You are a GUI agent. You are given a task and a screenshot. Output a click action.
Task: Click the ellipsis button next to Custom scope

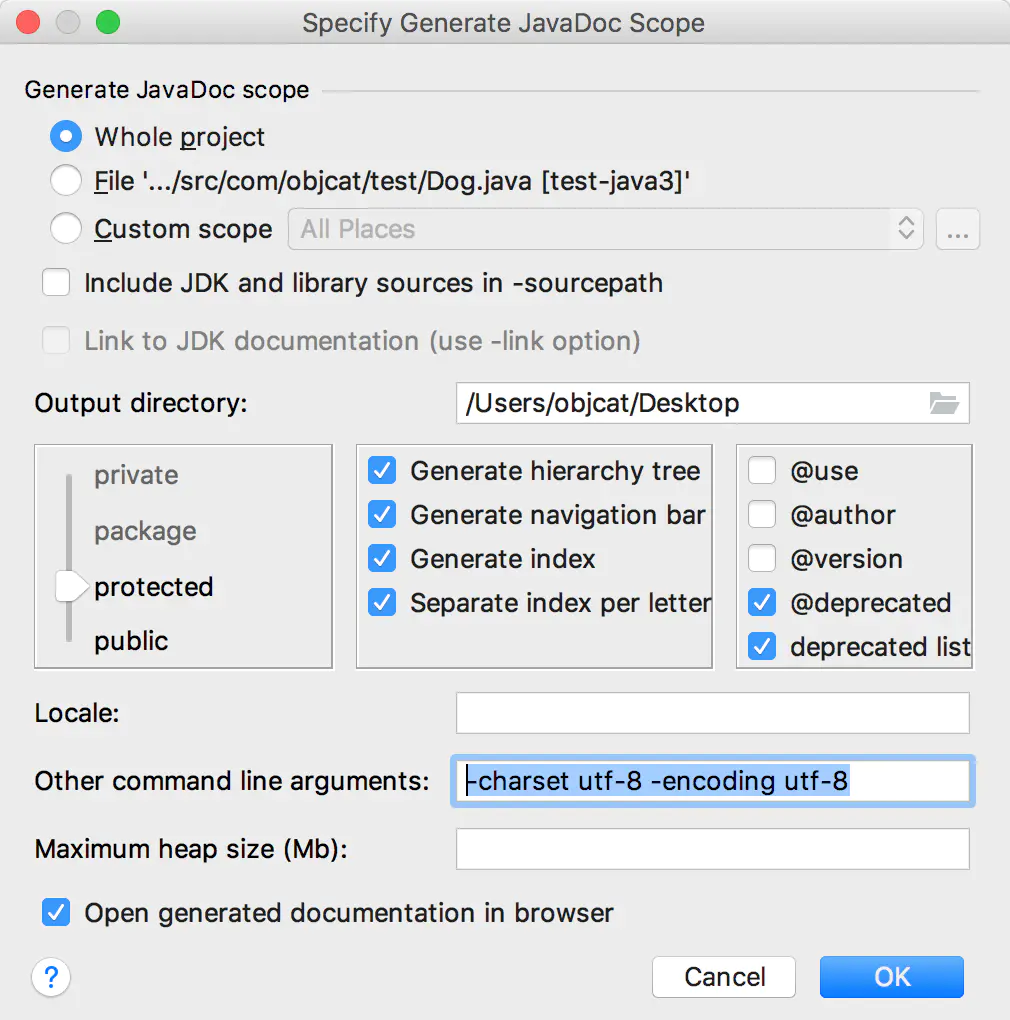[957, 229]
